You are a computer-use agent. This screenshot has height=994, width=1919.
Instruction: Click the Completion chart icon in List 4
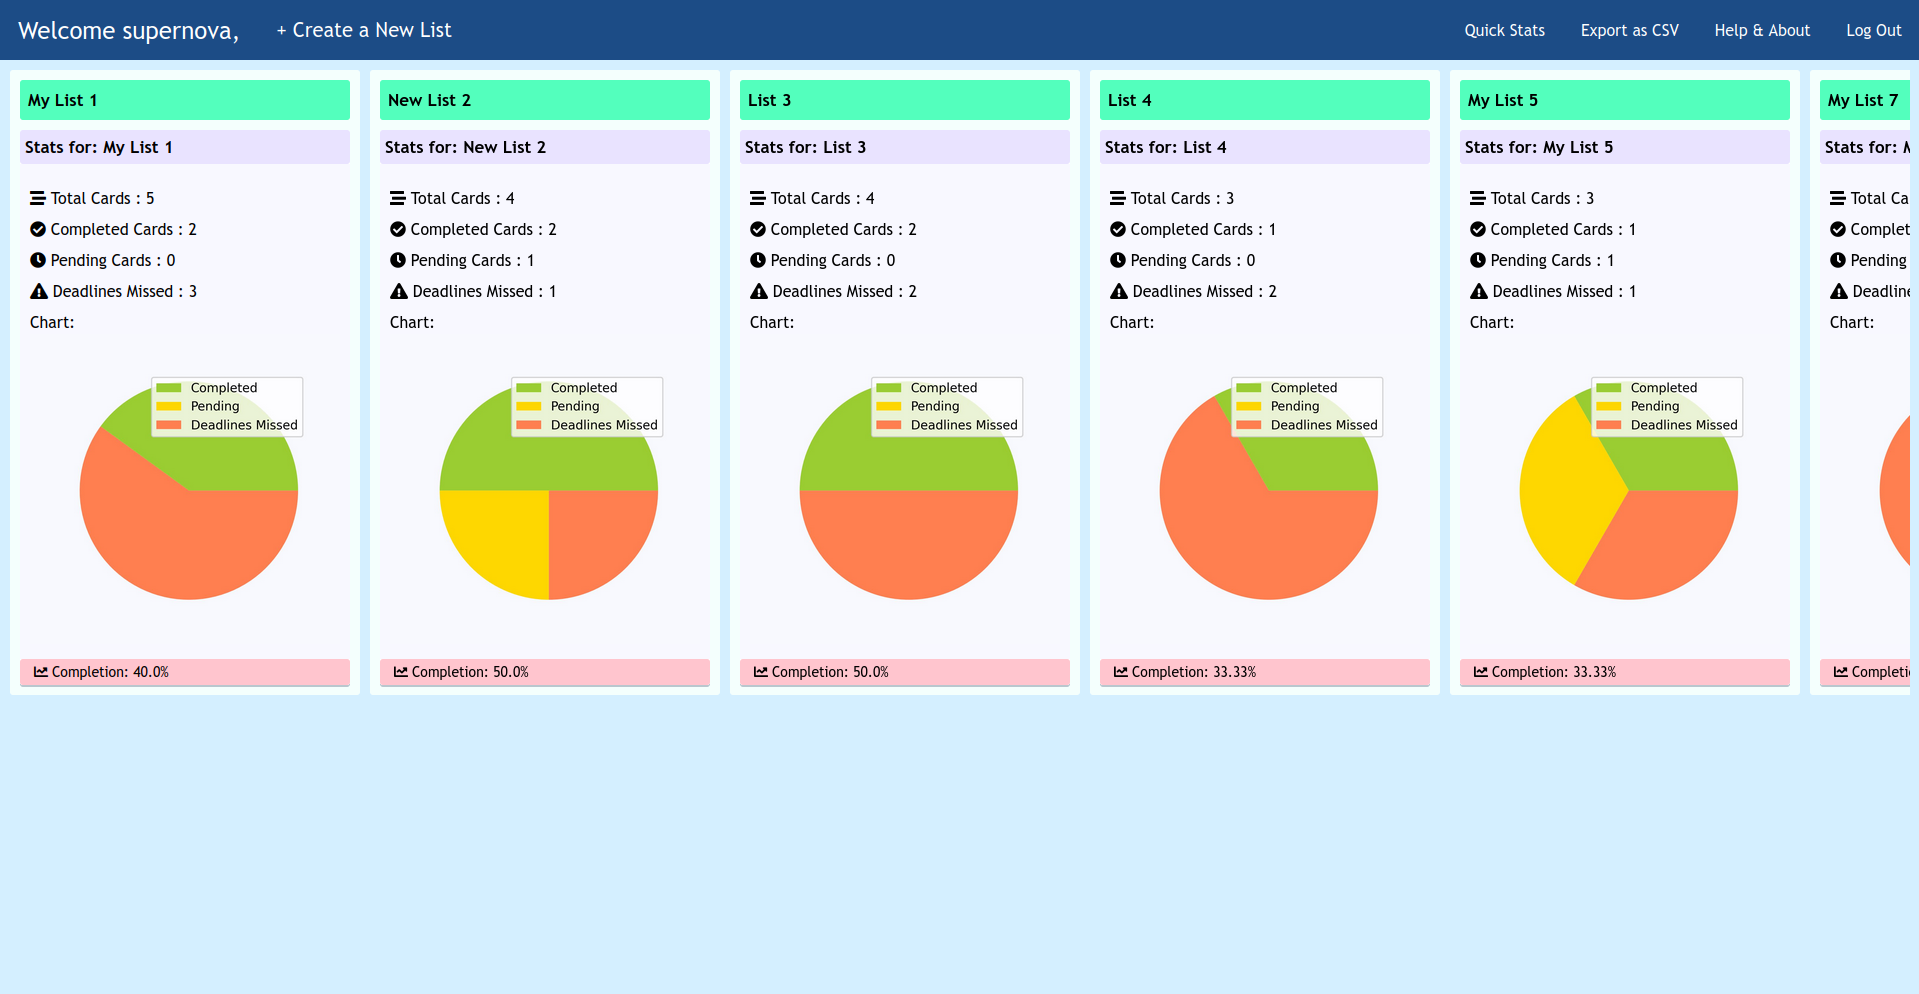[1121, 672]
